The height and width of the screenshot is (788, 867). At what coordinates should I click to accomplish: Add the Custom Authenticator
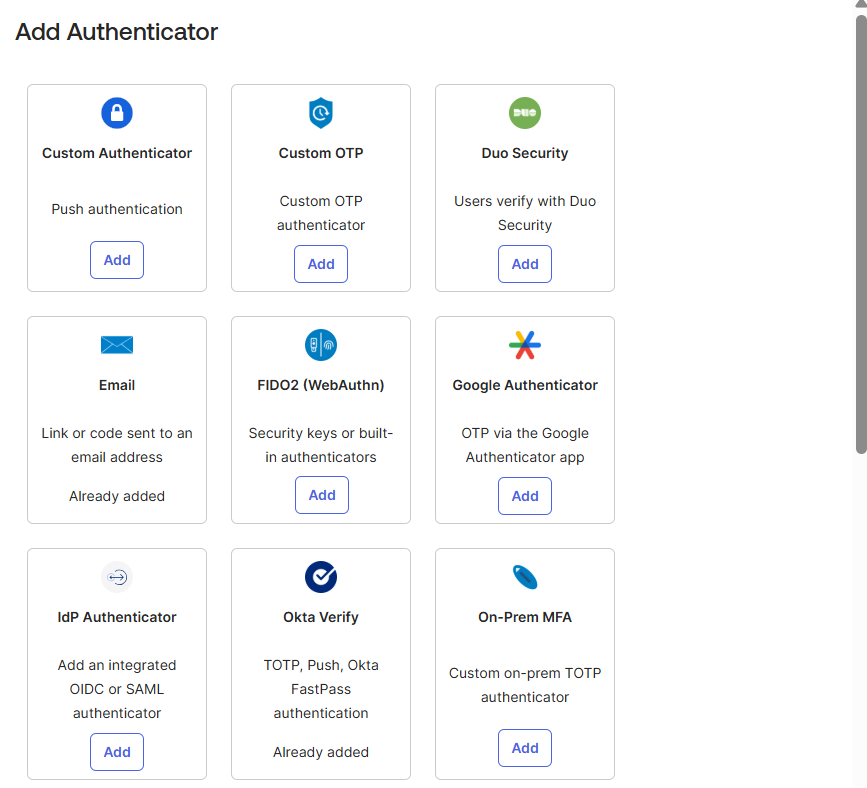(117, 260)
